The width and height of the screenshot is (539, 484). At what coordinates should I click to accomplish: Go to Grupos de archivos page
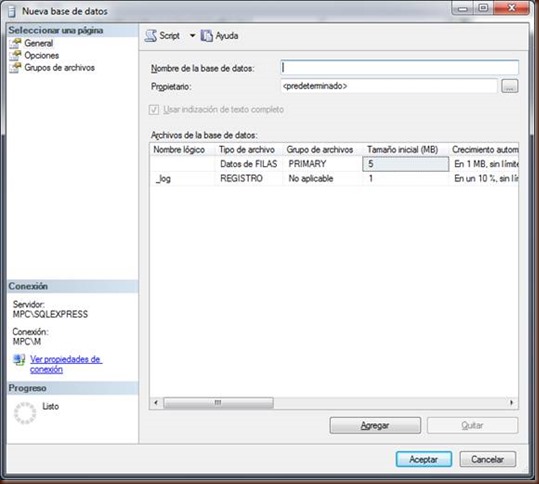point(59,67)
